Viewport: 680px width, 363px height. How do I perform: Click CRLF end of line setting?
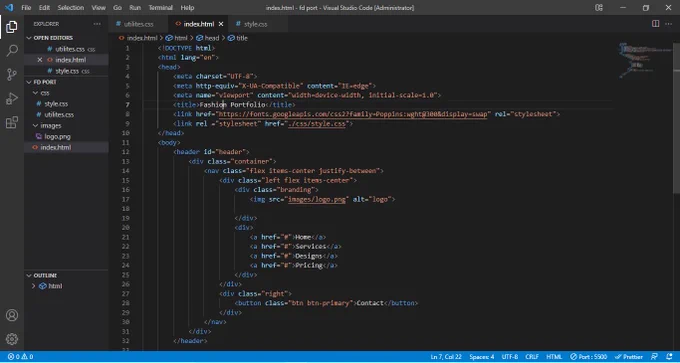pos(532,357)
